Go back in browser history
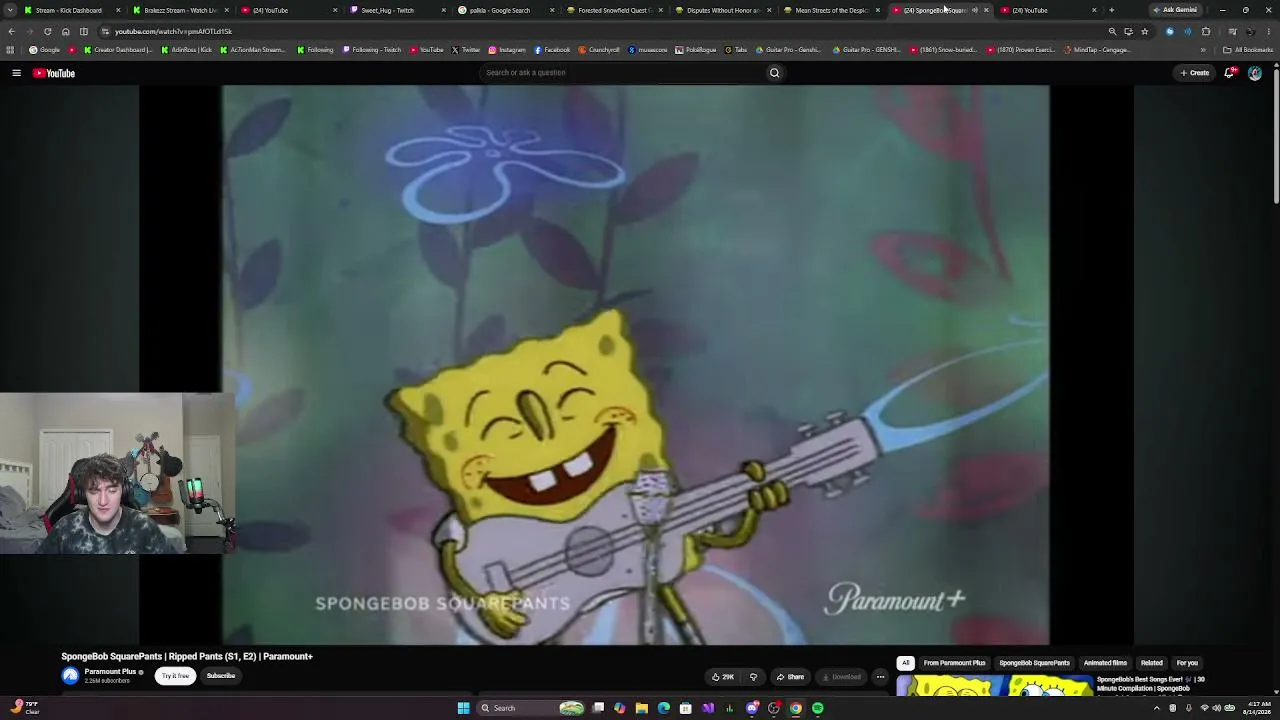Viewport: 1280px width, 720px height. 11,31
